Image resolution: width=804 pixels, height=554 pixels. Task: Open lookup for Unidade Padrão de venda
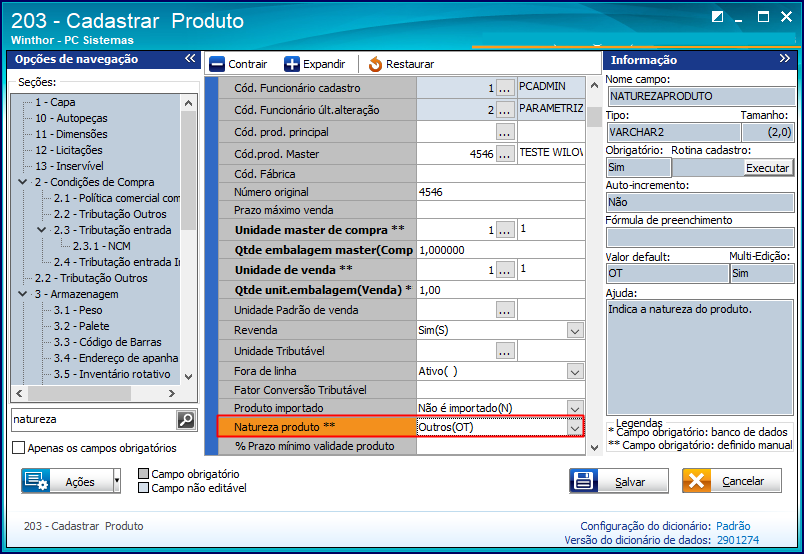(x=505, y=310)
